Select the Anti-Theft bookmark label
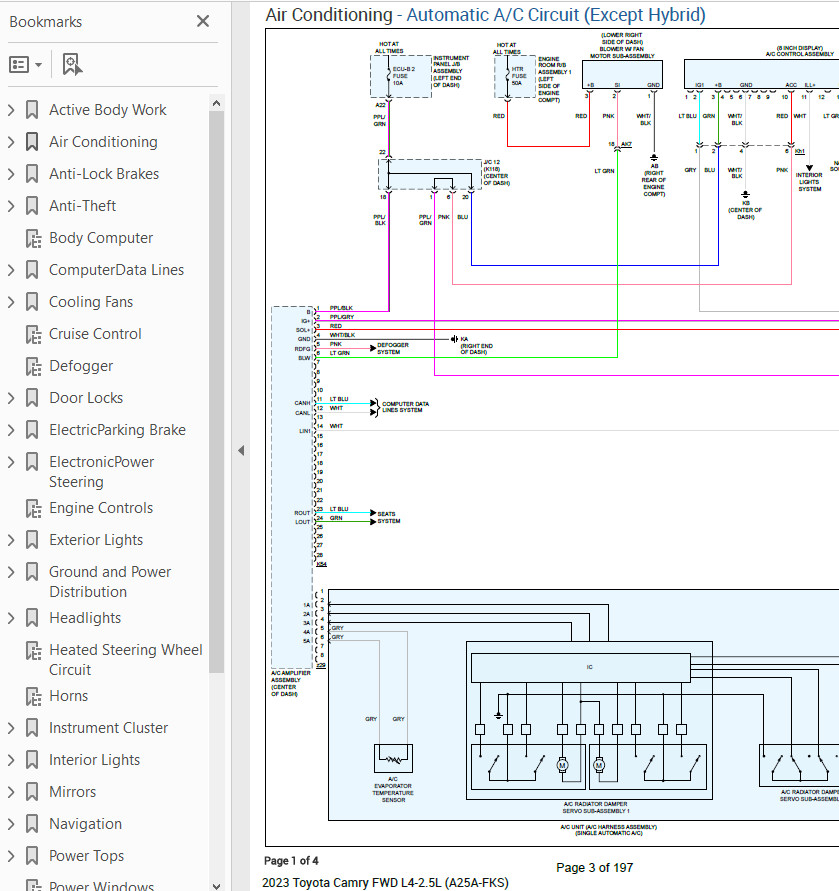 (x=82, y=206)
